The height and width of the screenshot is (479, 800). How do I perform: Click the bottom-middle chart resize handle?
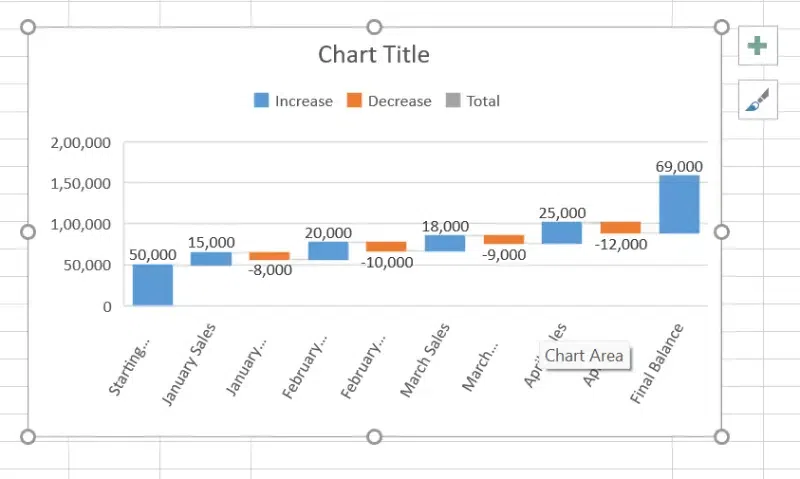coord(374,437)
